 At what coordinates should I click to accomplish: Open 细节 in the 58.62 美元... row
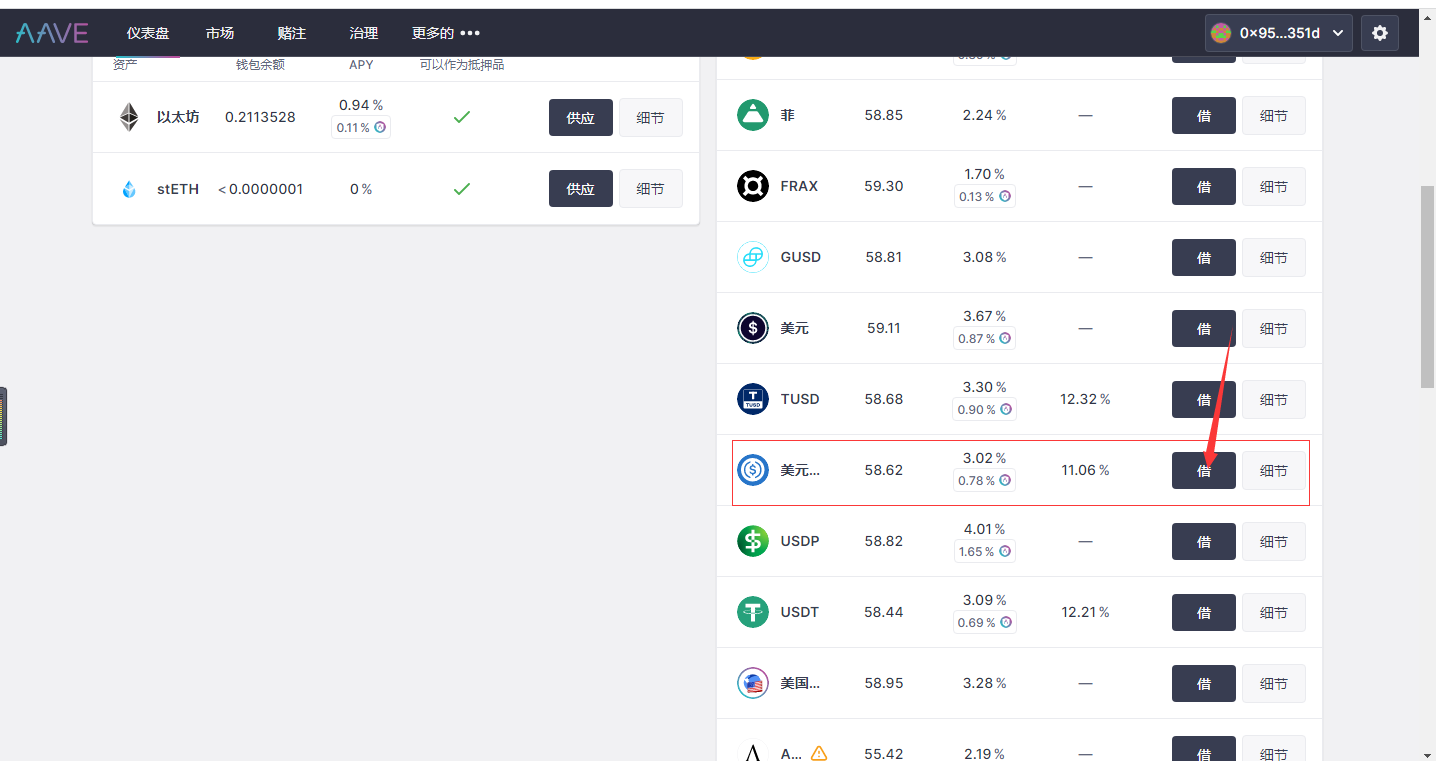1274,470
